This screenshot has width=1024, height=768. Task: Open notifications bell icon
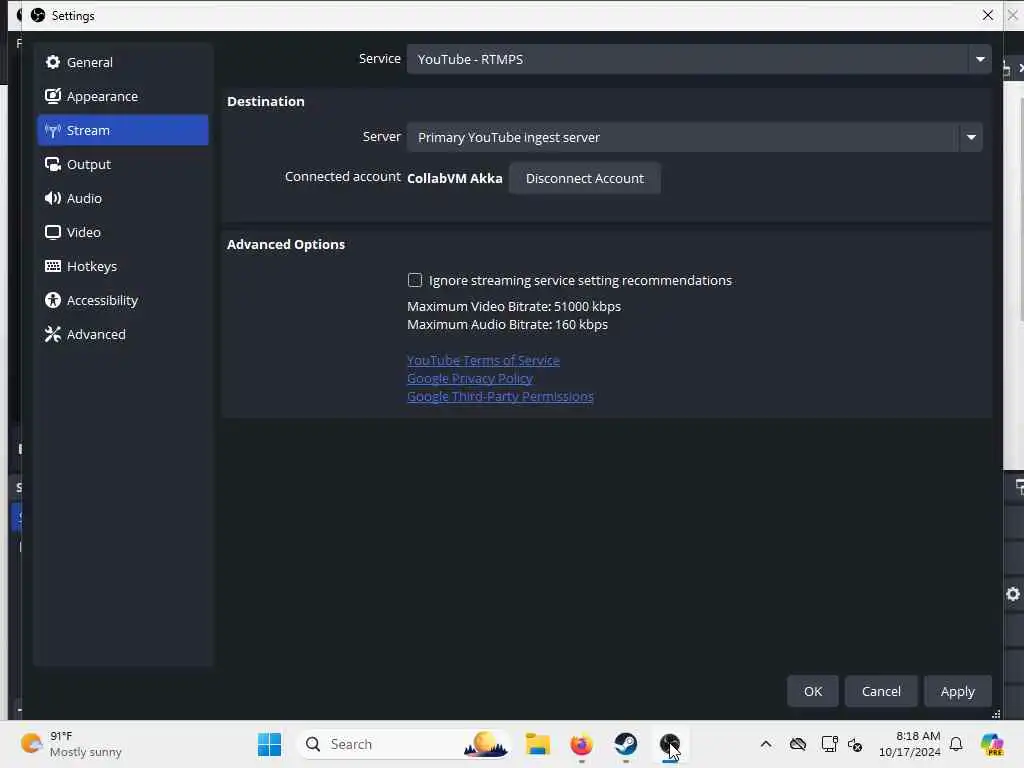click(x=956, y=744)
